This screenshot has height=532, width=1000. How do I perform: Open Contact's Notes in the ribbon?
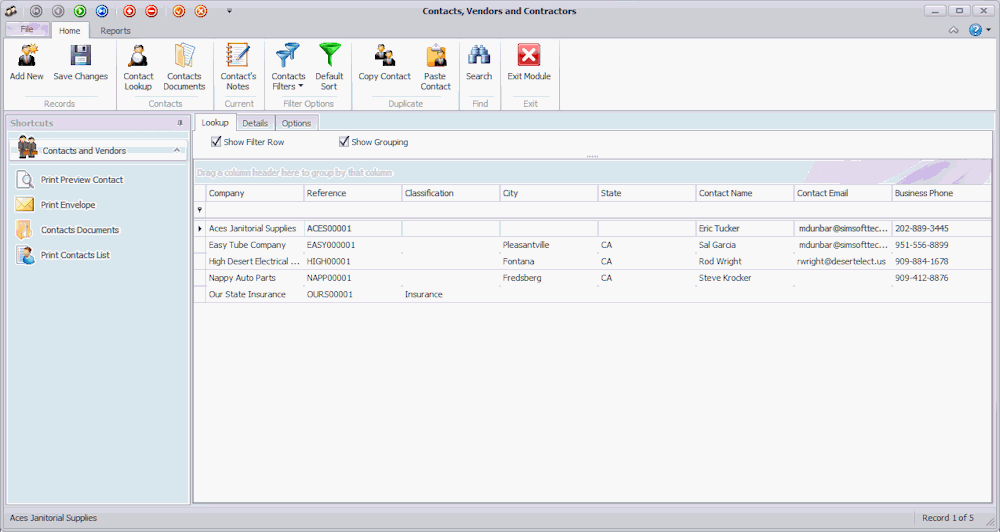coord(238,56)
